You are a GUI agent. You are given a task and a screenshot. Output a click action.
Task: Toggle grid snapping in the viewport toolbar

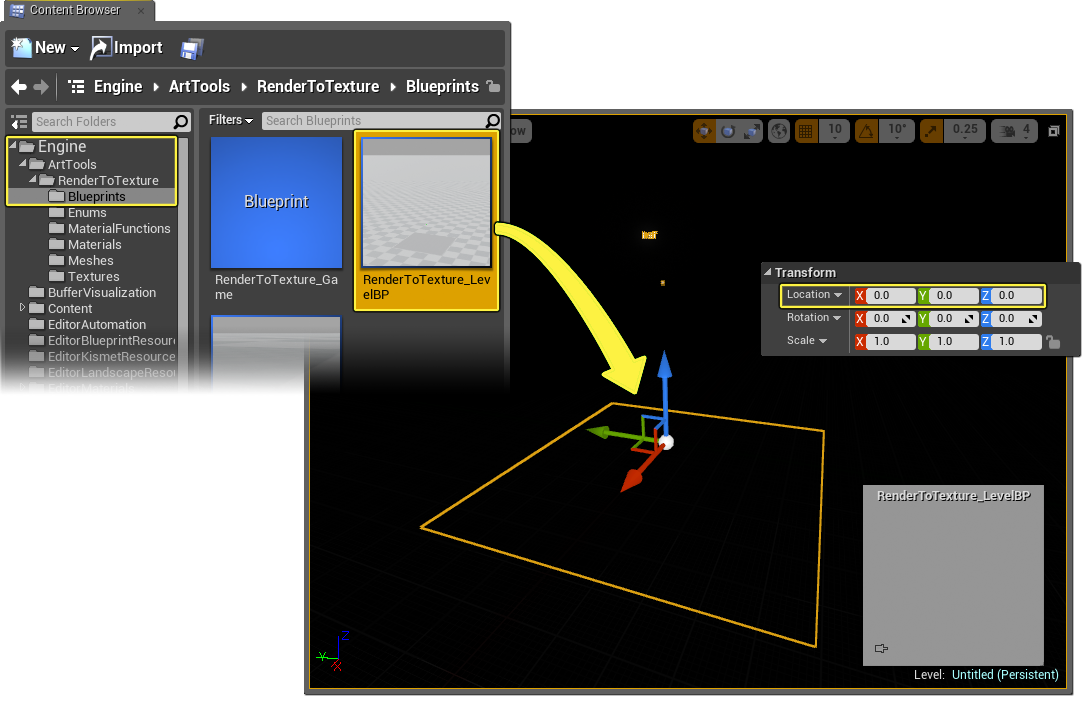(805, 131)
